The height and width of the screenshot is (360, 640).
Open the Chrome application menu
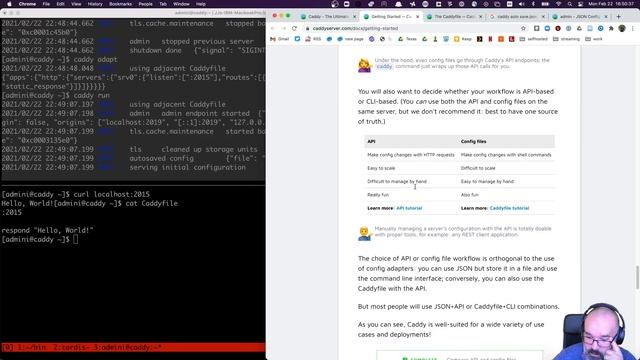(27, 4)
